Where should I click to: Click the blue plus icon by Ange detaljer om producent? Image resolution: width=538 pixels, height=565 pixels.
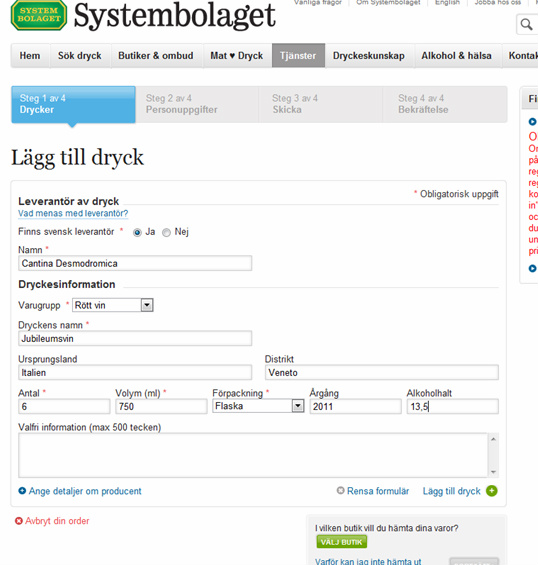point(22,491)
